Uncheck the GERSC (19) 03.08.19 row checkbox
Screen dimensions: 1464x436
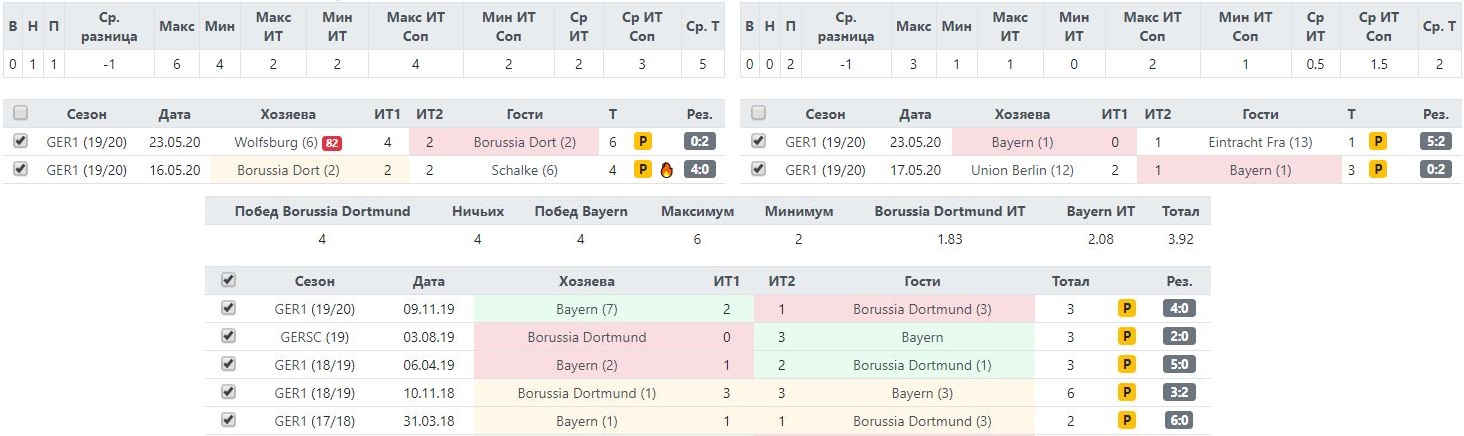(x=228, y=336)
